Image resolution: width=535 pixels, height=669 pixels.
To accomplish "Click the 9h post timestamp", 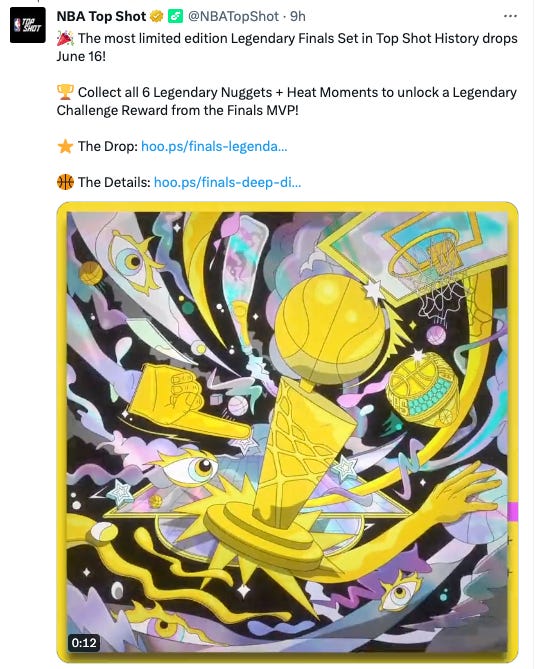I will (x=298, y=16).
